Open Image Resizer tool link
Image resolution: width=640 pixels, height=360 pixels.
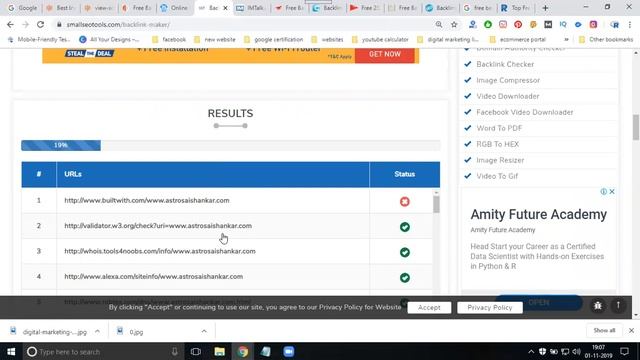[500, 160]
